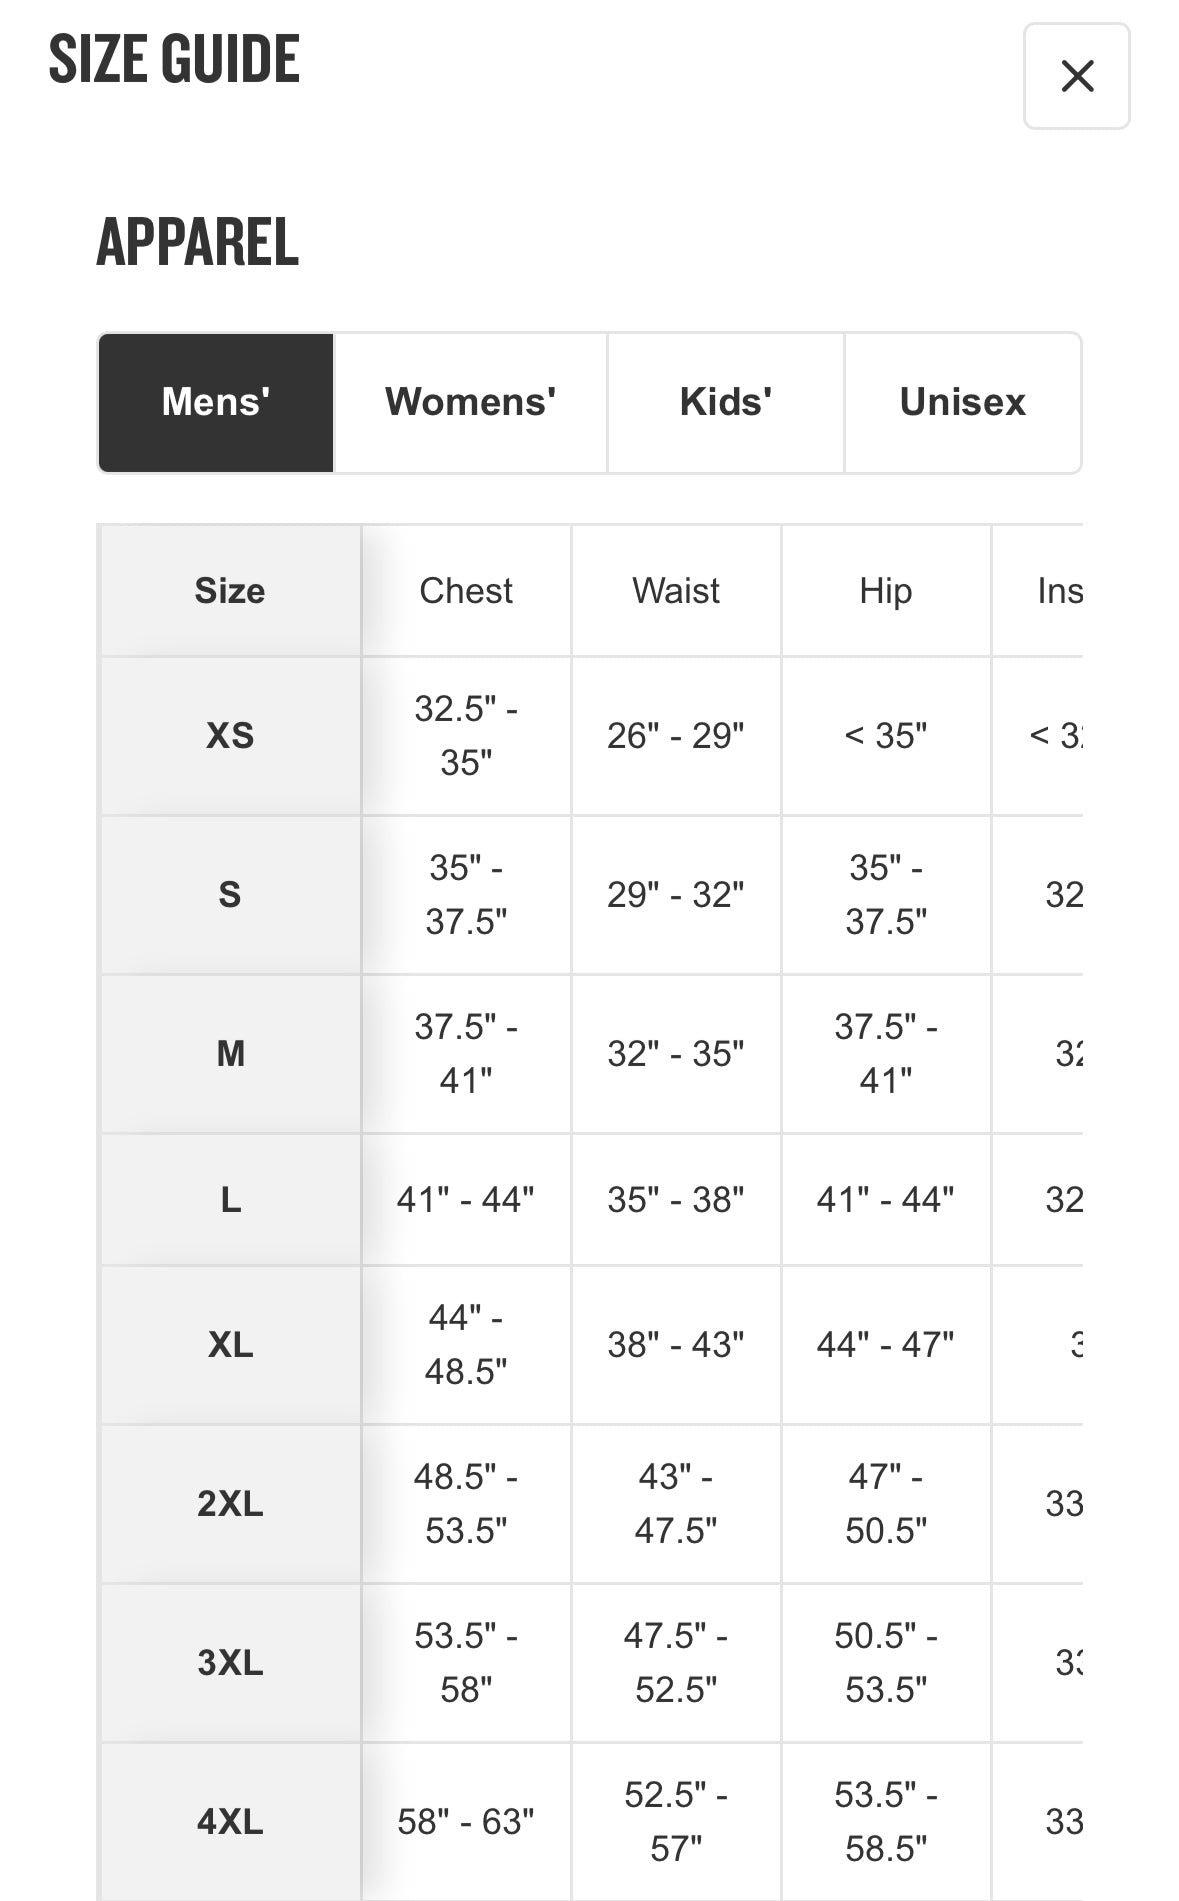Viewport: 1179px width, 1901px height.
Task: Click the Hip column header
Action: coord(886,591)
